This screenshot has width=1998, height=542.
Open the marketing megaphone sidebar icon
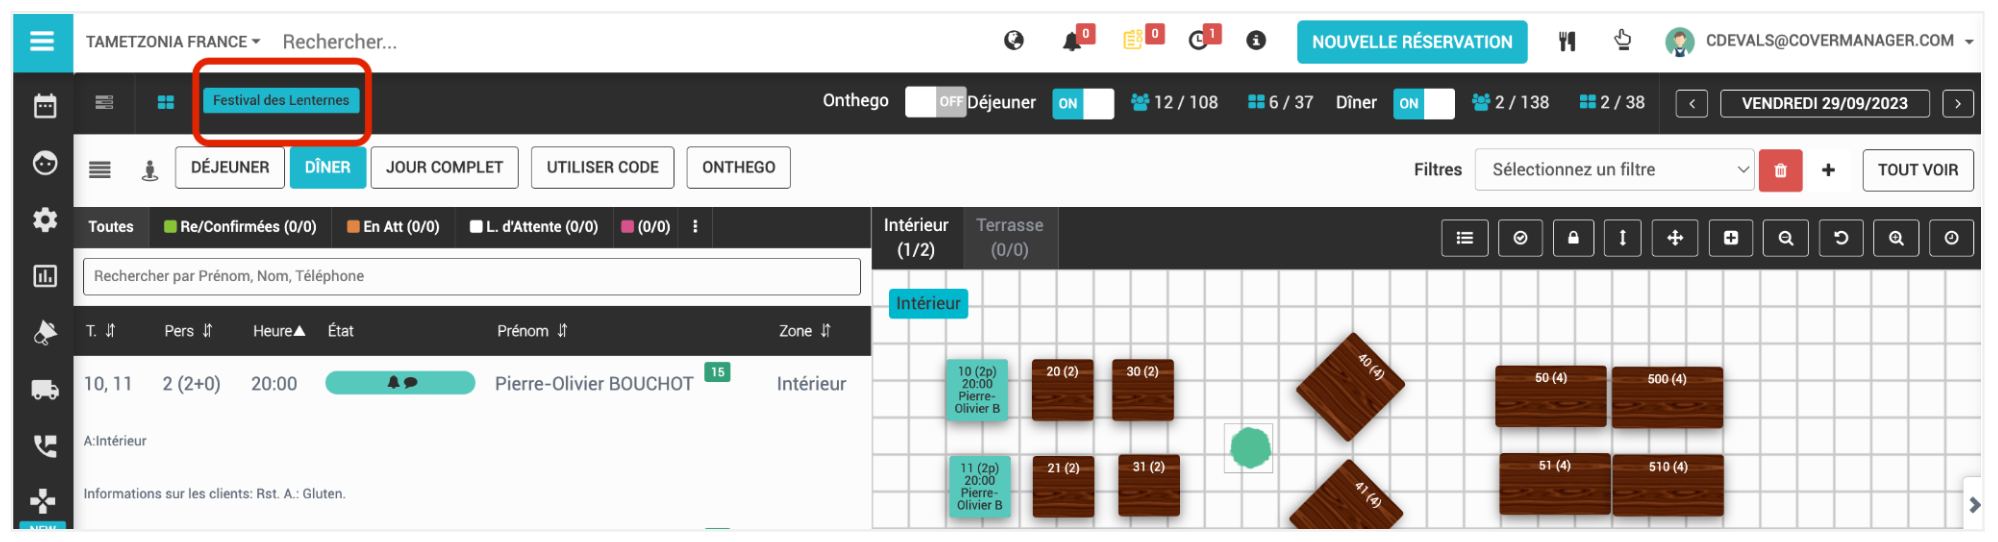pos(45,332)
